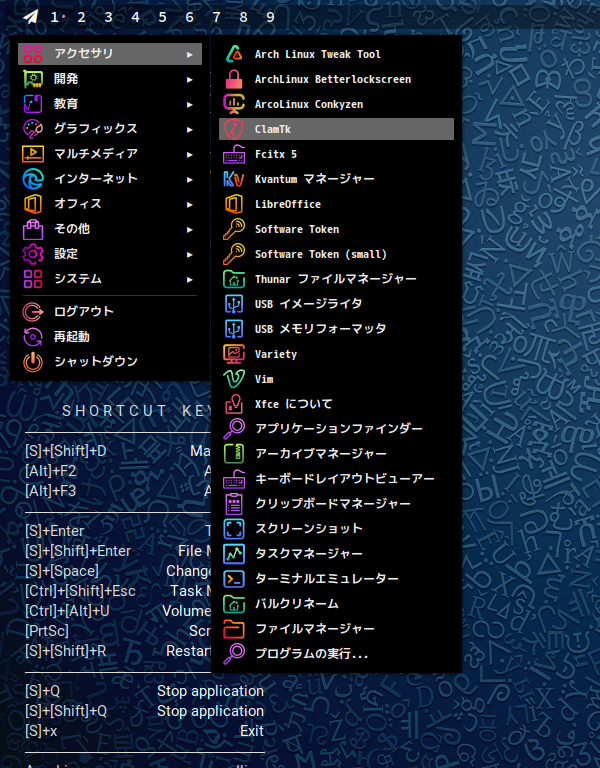The width and height of the screenshot is (600, 768).
Task: Click the USB イメージライタ icon
Action: 234,304
